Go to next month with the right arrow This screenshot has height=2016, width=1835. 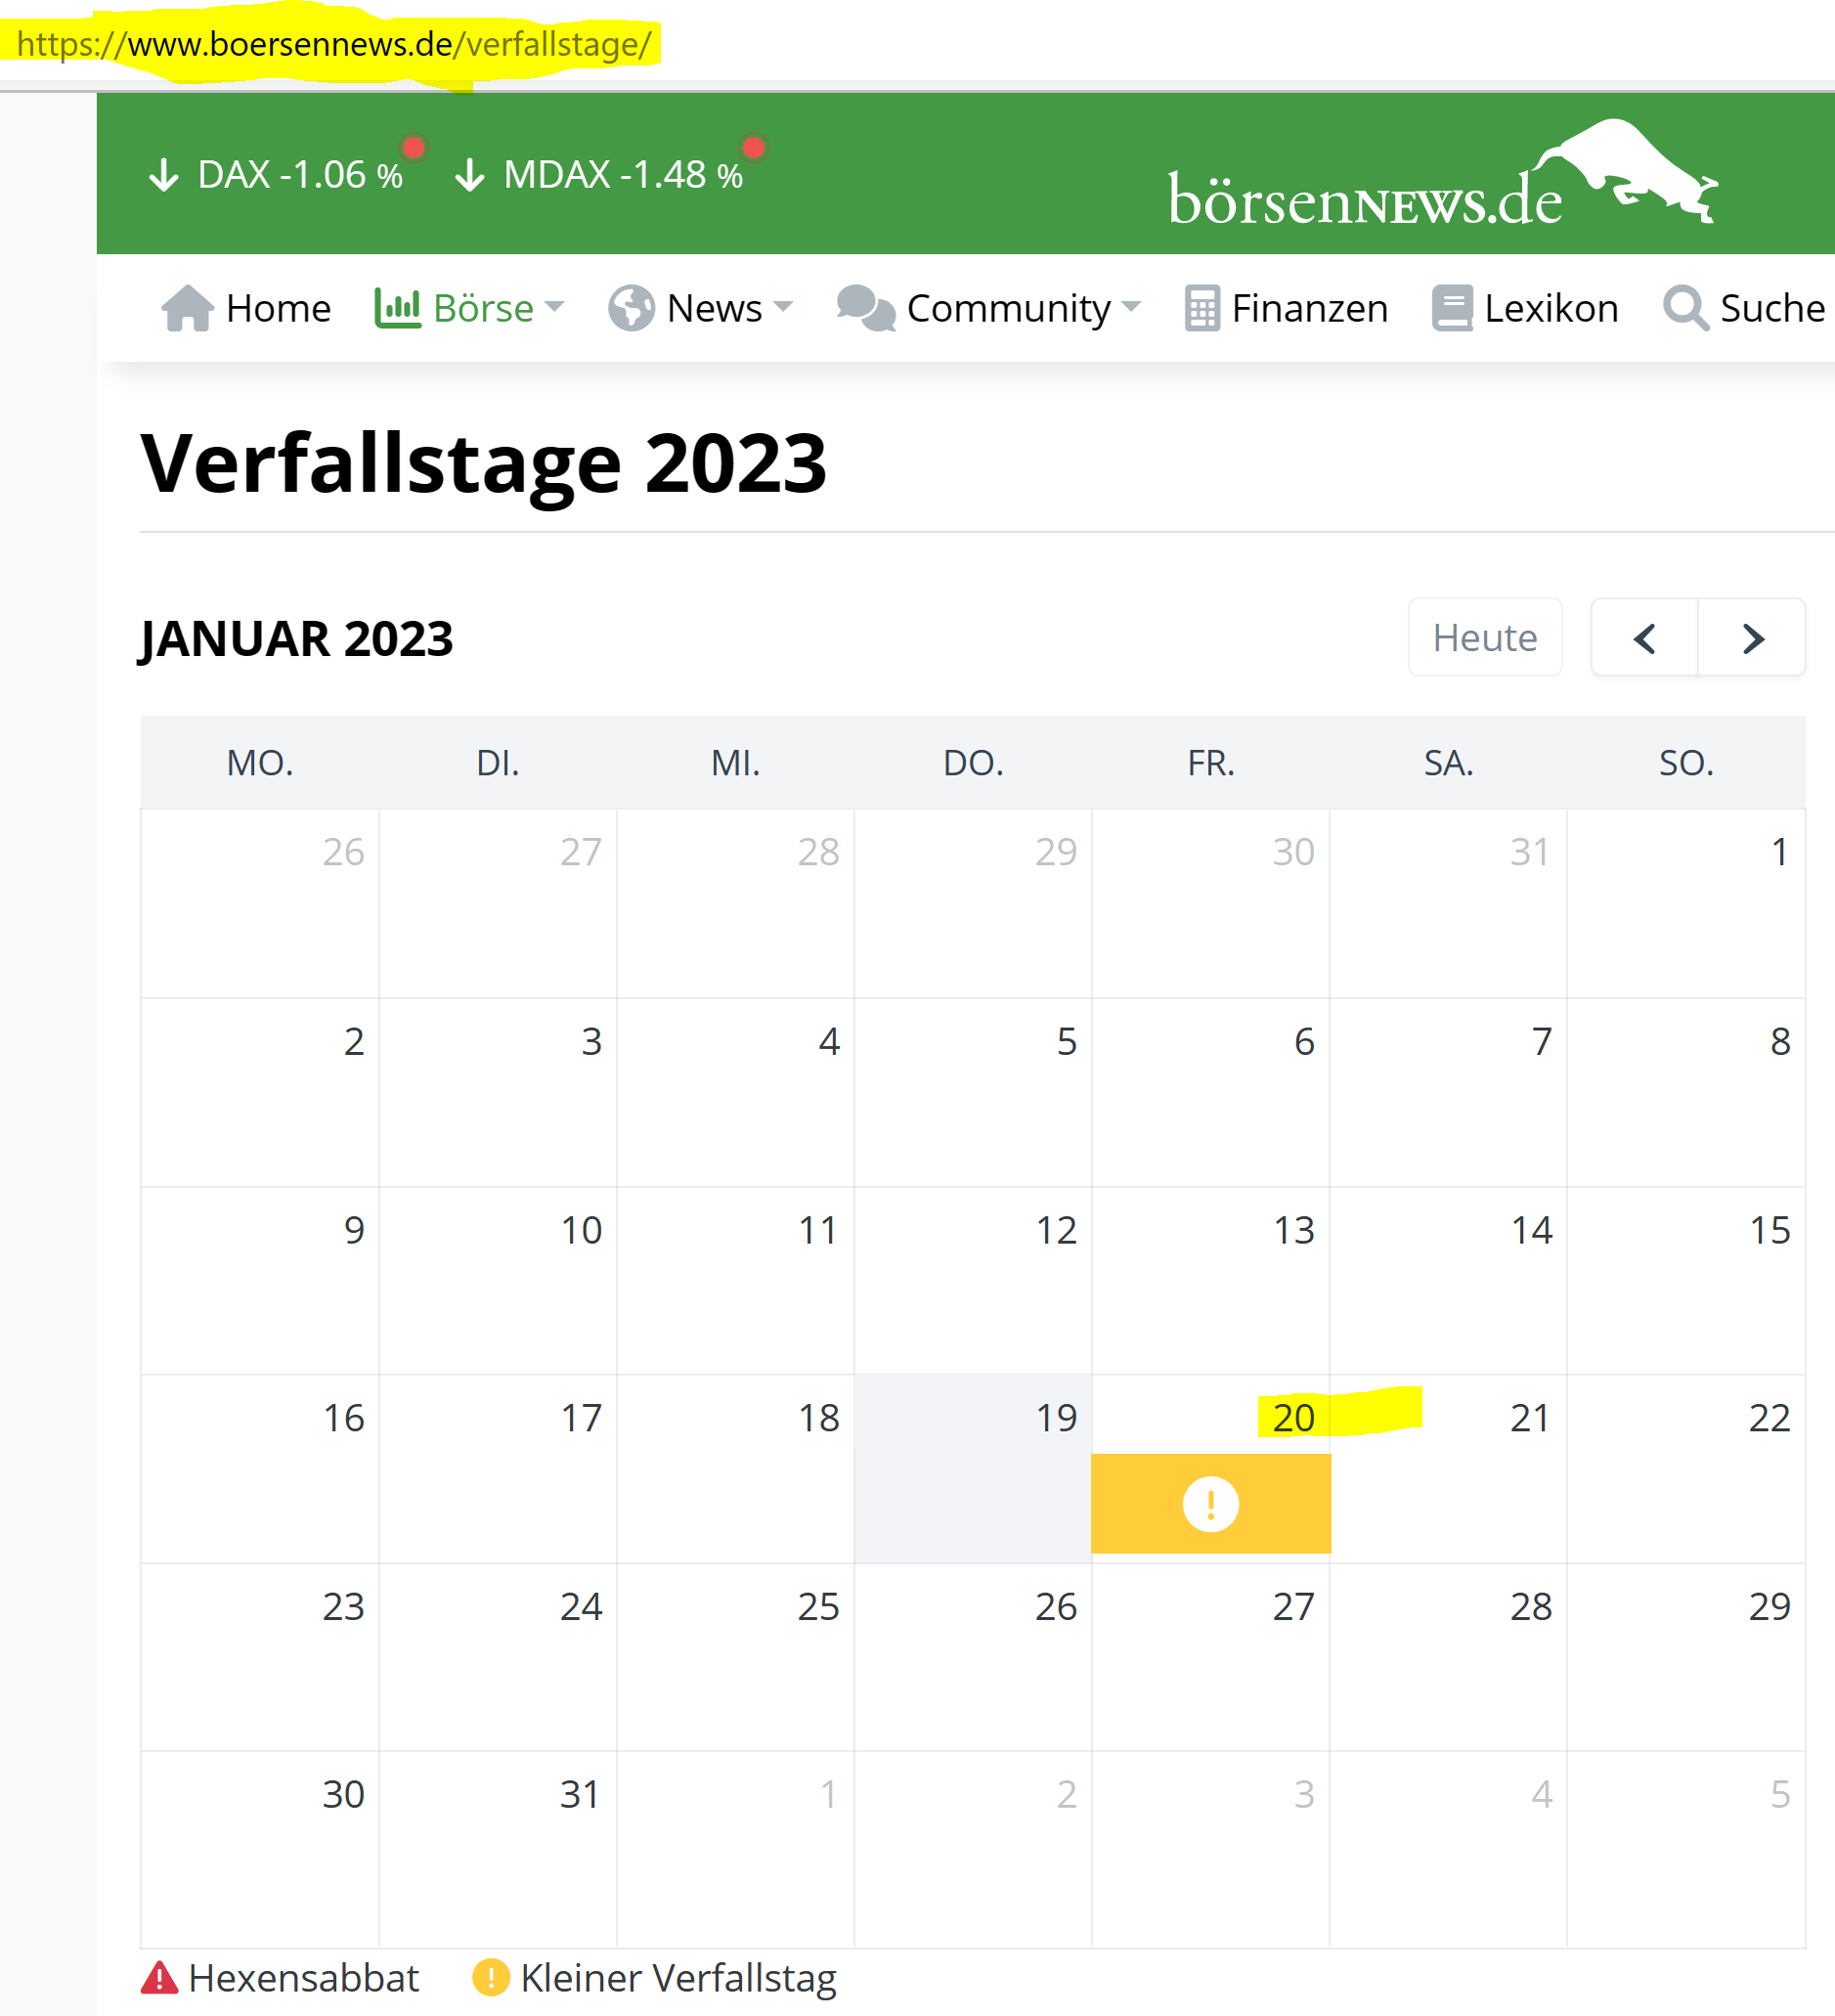tap(1752, 637)
